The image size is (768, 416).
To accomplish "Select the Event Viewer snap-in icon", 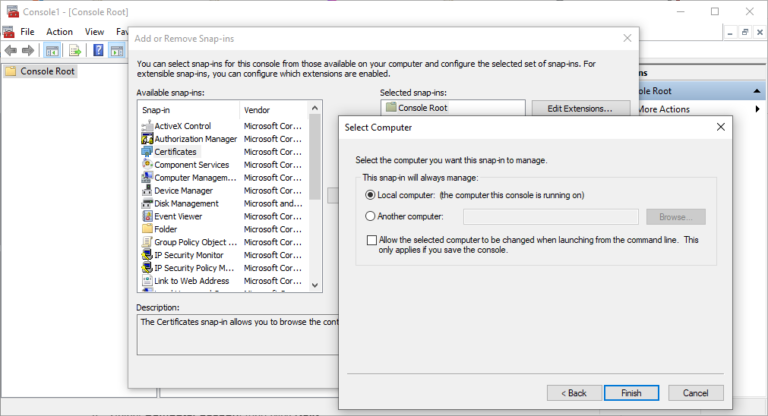I will pyautogui.click(x=146, y=216).
